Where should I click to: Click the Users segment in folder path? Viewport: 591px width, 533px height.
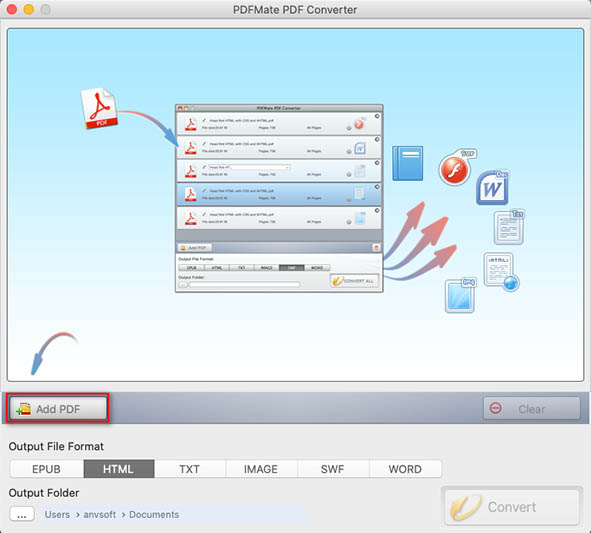pos(57,515)
